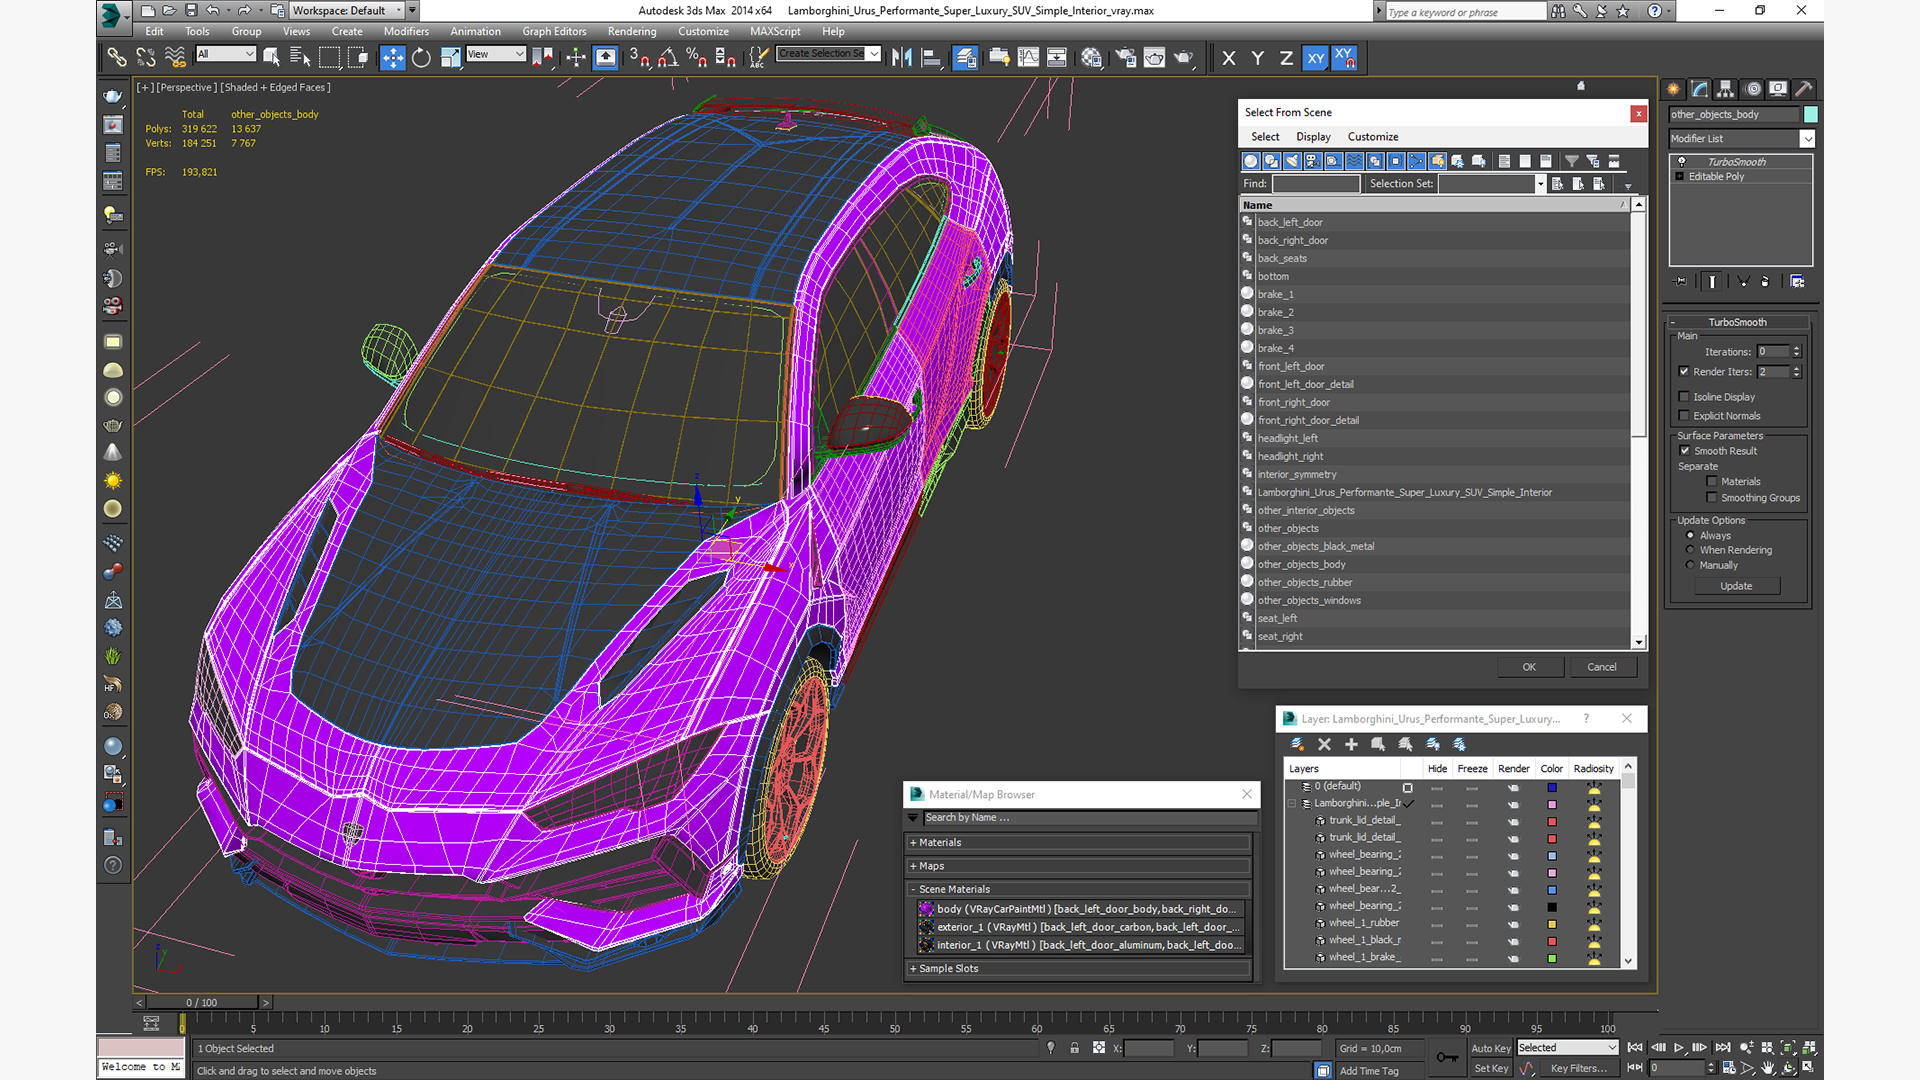Go to start of animation
Viewport: 1920px width, 1080px height.
[1635, 1047]
